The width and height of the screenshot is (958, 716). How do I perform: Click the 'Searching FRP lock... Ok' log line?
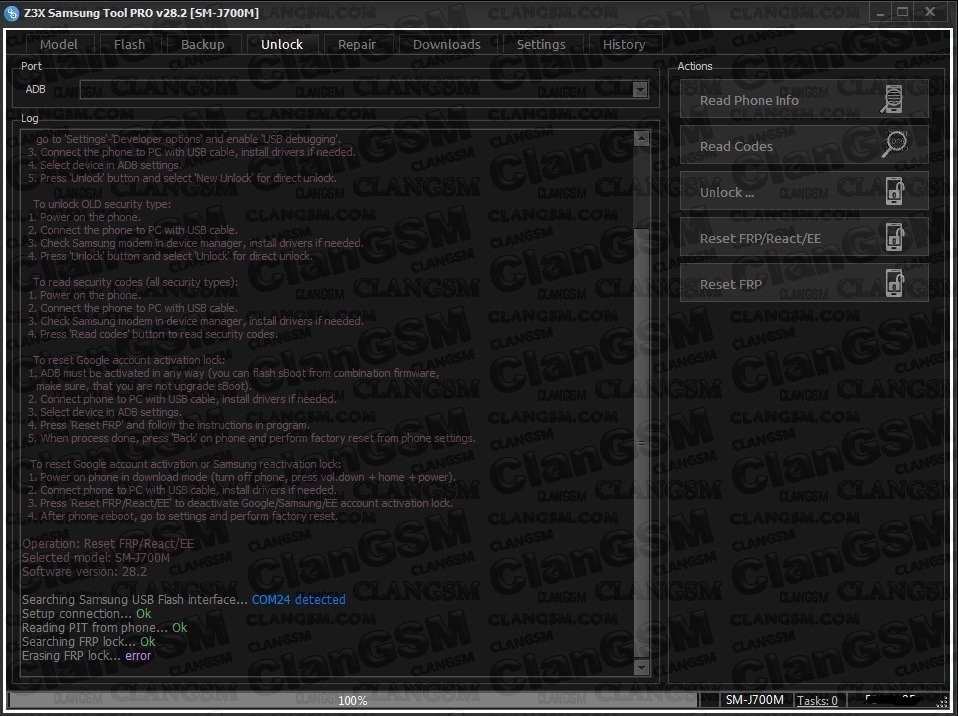(x=89, y=641)
